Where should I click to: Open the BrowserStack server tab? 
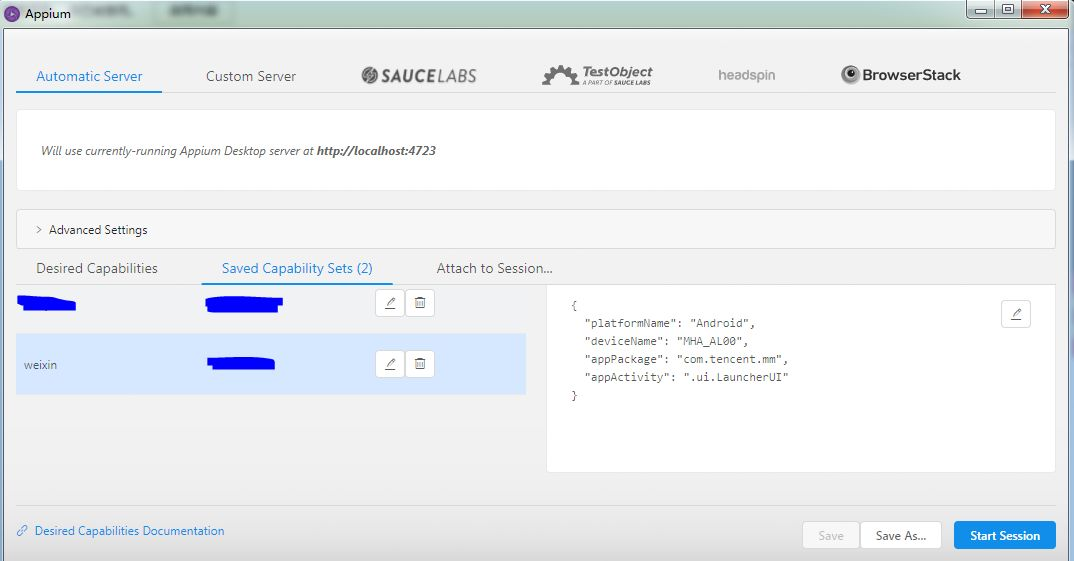click(901, 75)
